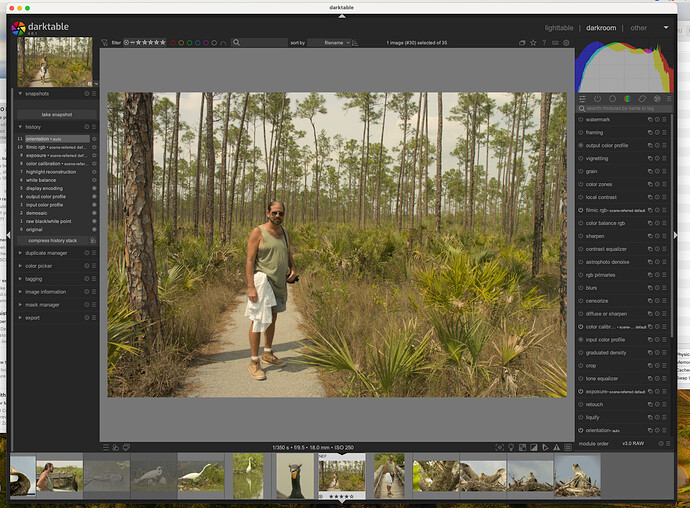Enable the watermark module power button
690x508 pixels.
581,119
